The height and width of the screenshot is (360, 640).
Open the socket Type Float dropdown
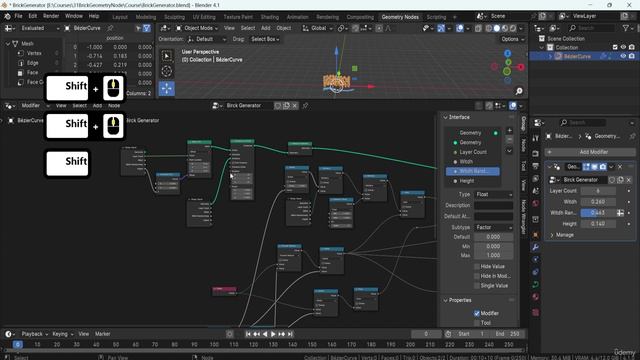click(493, 194)
